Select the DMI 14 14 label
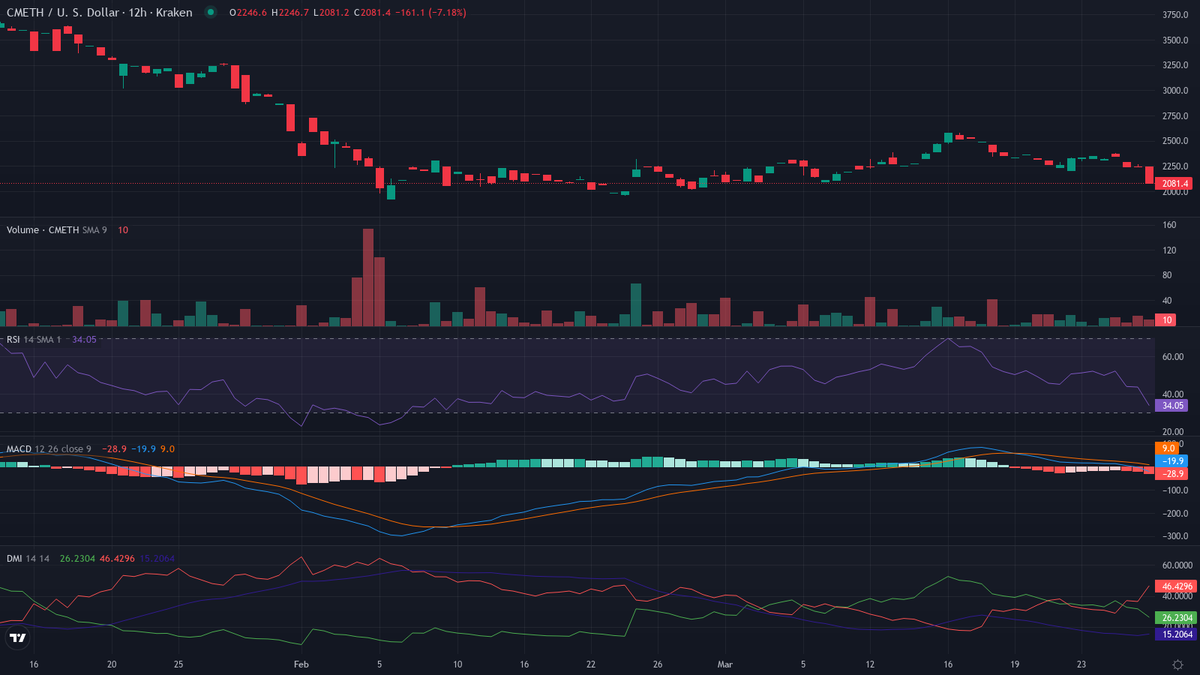 click(x=29, y=558)
